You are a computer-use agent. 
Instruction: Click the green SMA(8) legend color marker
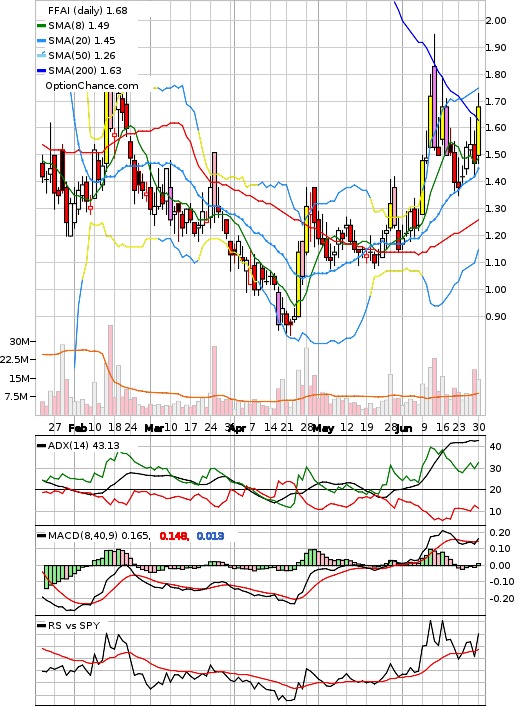tap(41, 26)
